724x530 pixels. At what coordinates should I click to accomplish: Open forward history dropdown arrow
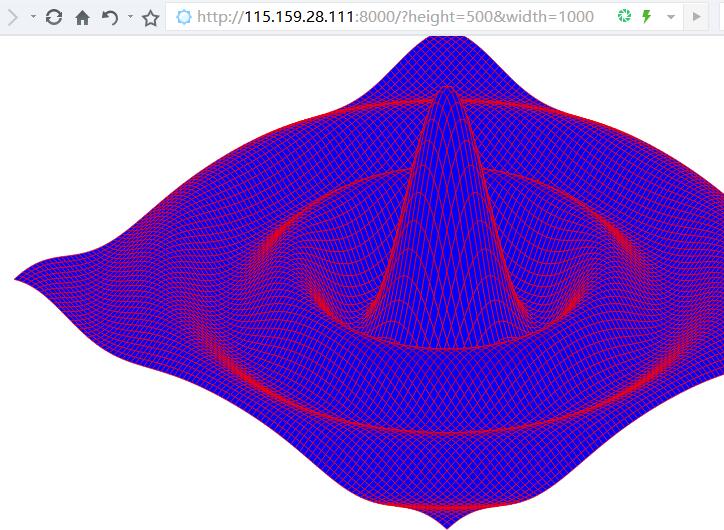[33, 17]
